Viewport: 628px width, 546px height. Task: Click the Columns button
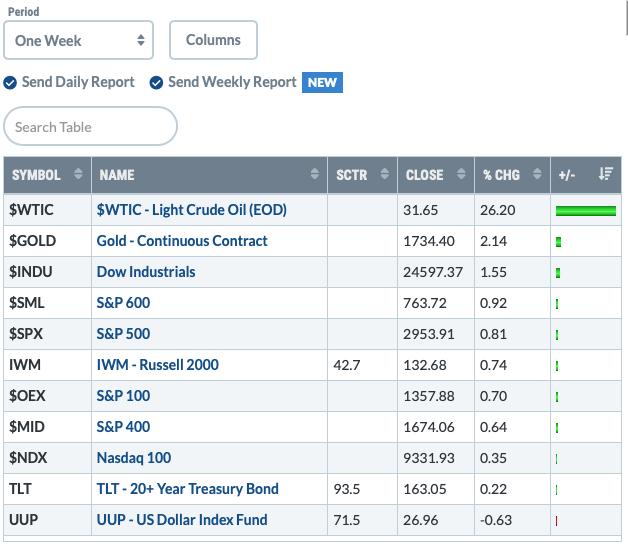213,40
